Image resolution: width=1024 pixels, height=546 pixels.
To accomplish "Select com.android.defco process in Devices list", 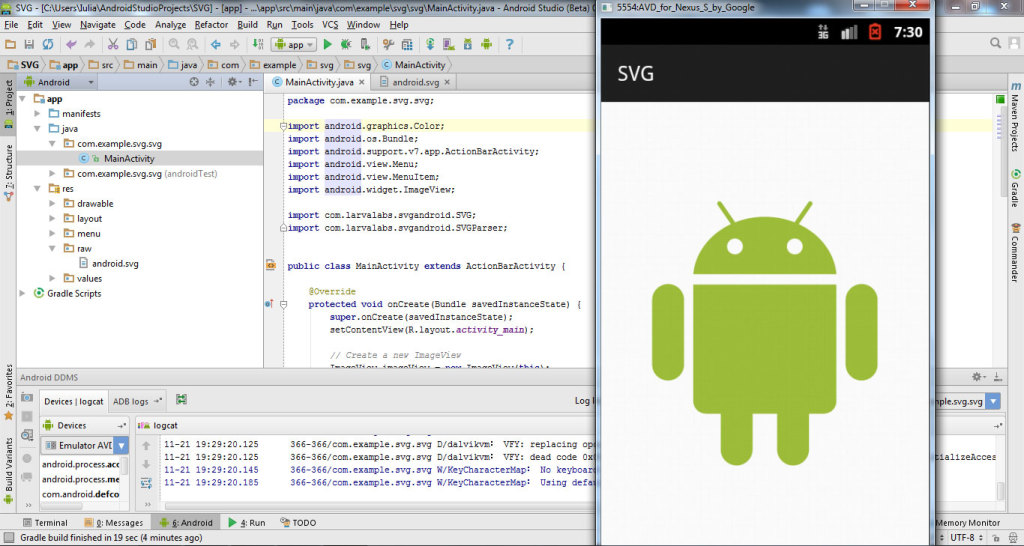I will [x=80, y=494].
